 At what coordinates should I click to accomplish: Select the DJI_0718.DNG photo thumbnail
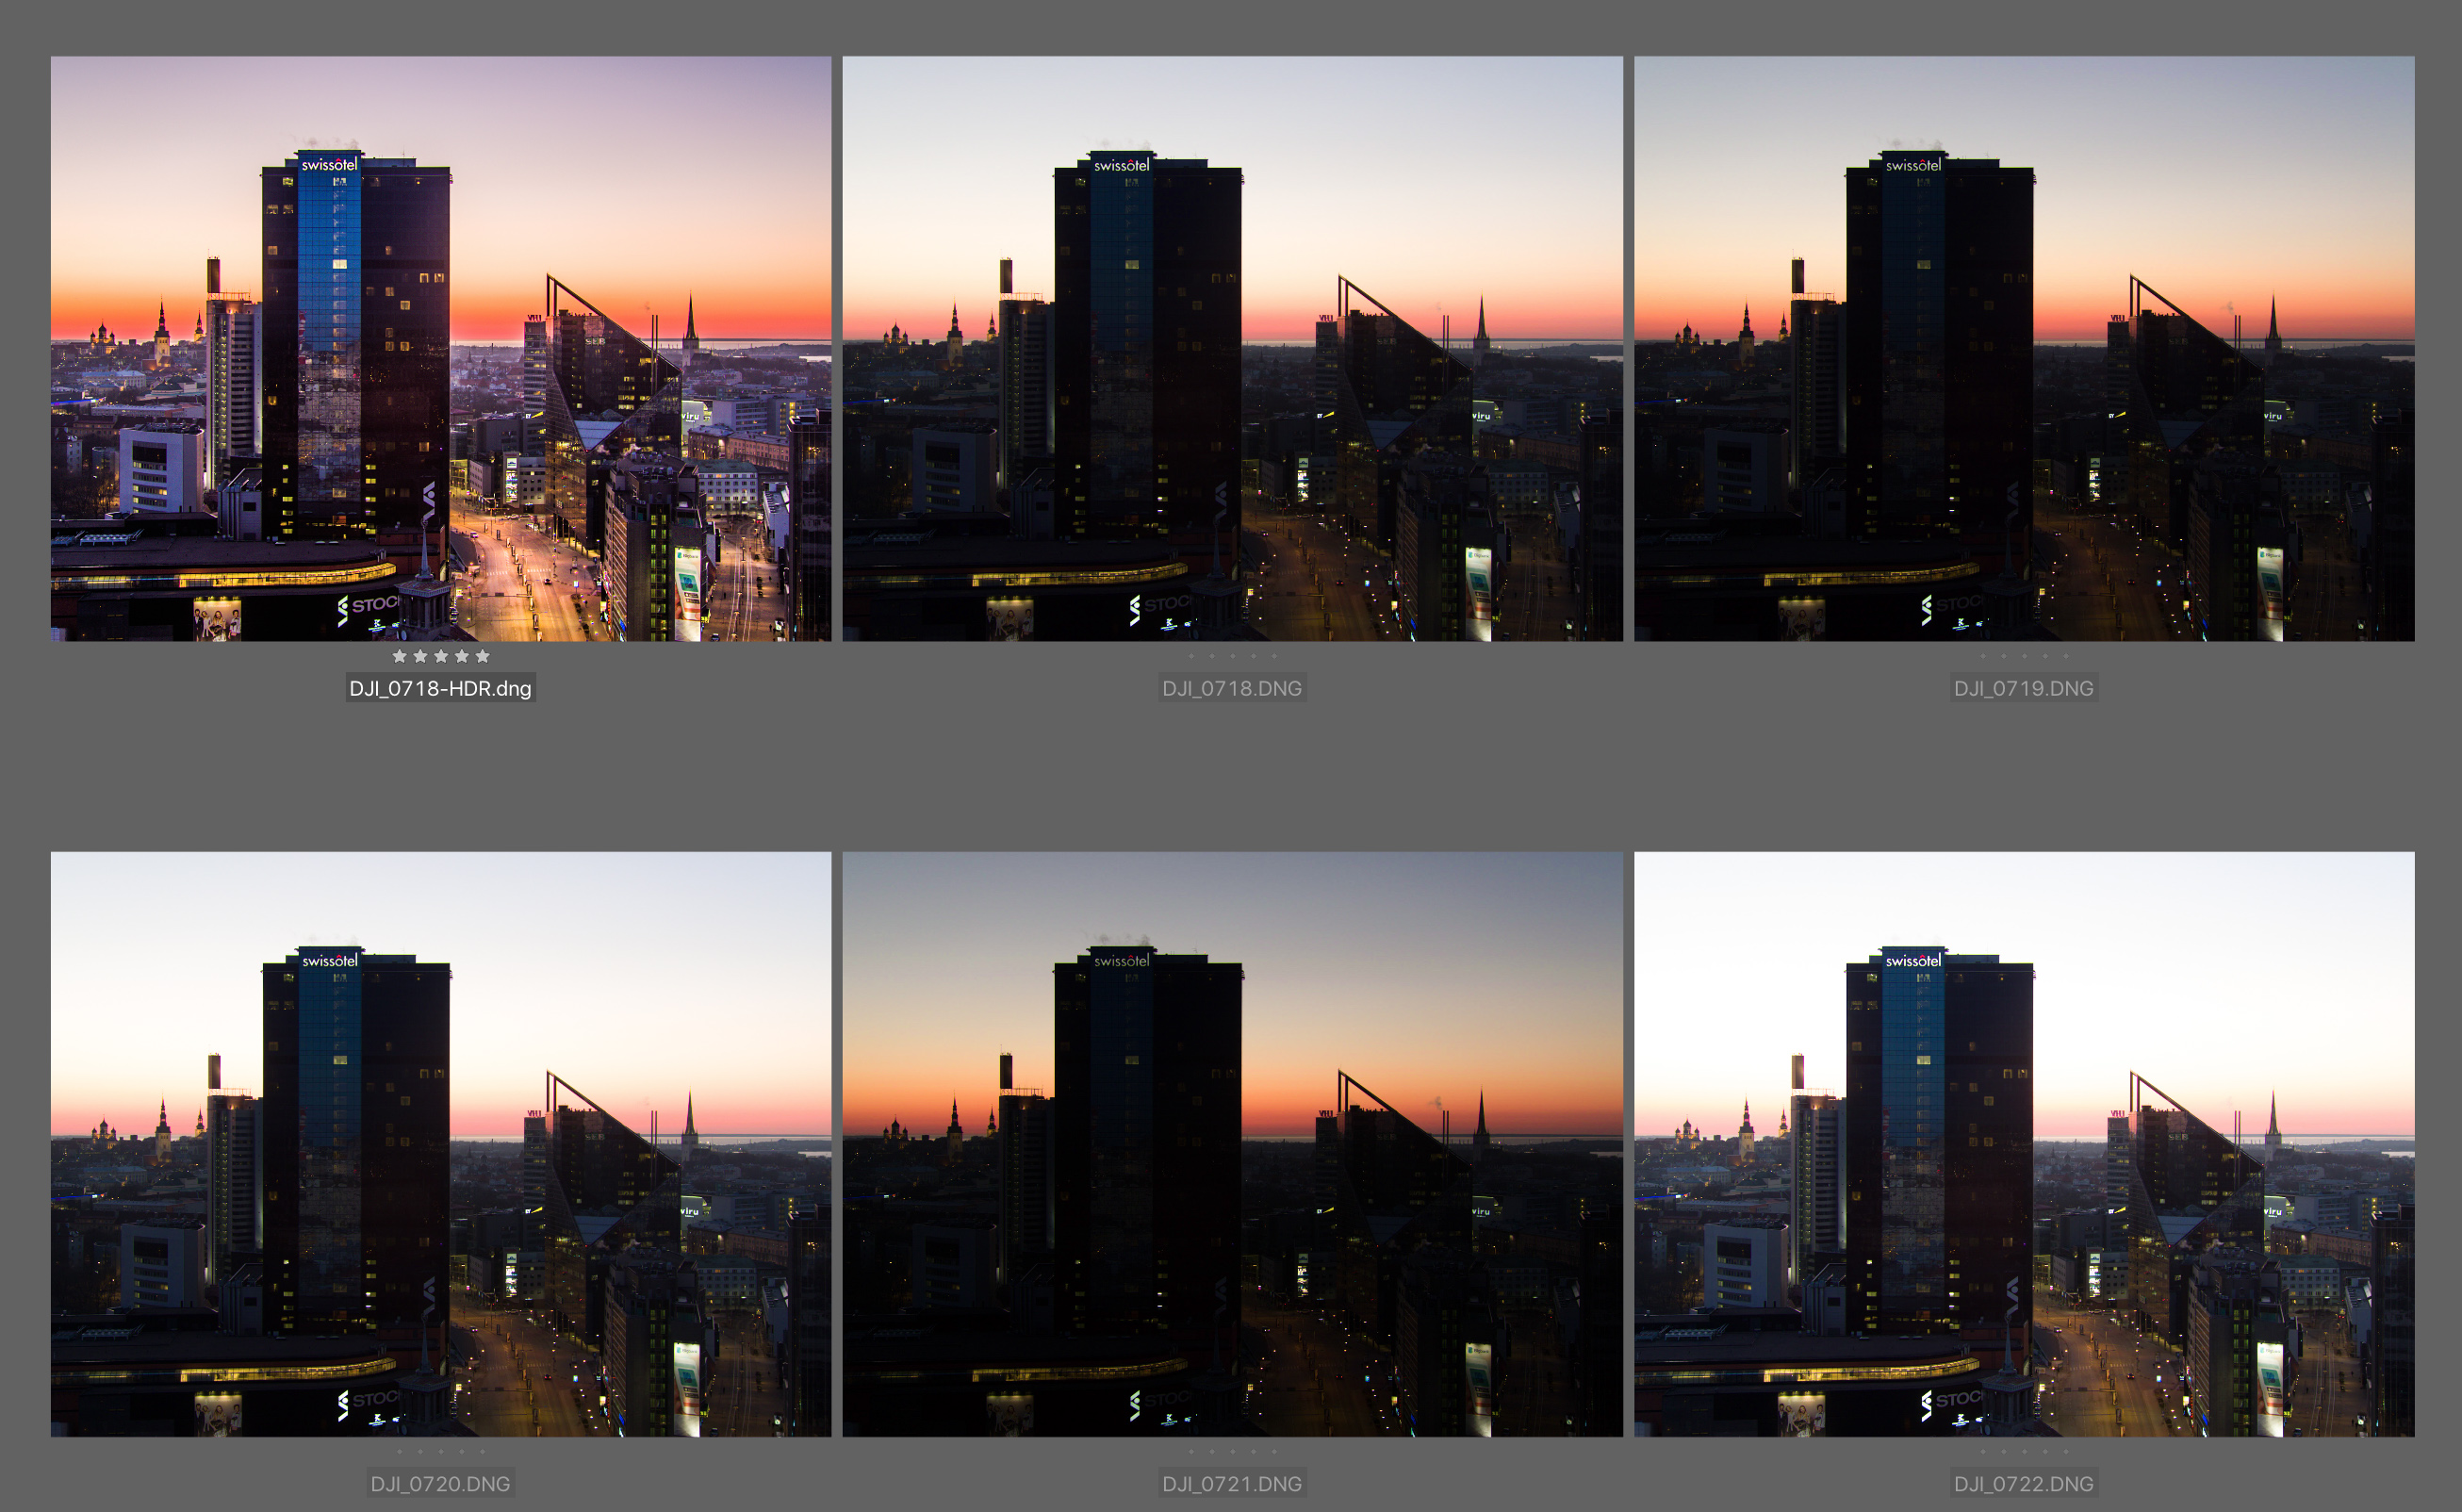1232,348
